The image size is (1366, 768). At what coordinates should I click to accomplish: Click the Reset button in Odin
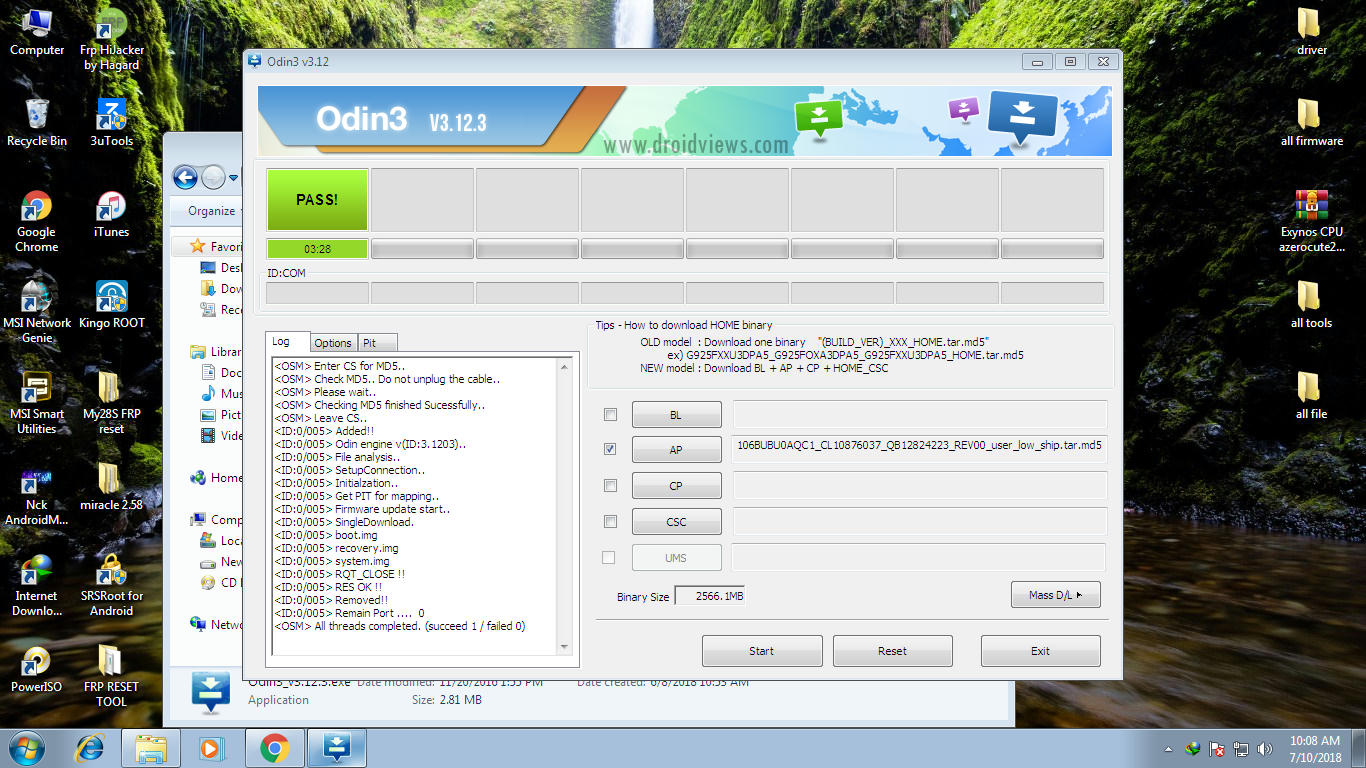[x=892, y=651]
